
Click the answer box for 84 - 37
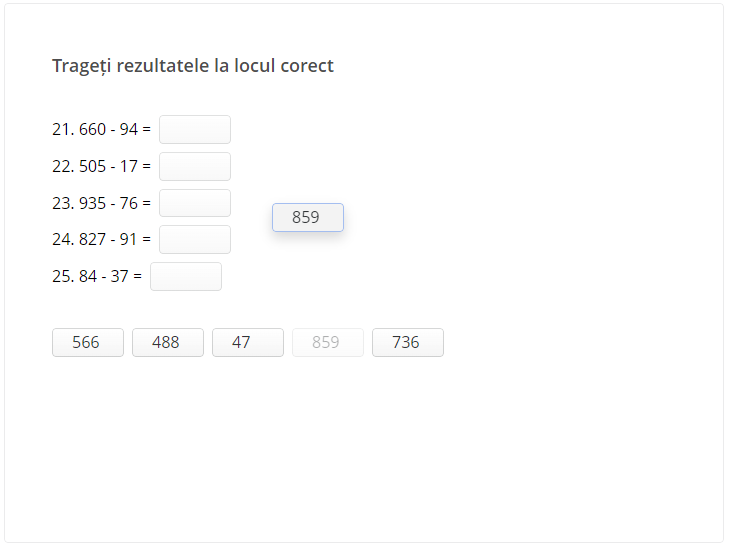point(186,277)
